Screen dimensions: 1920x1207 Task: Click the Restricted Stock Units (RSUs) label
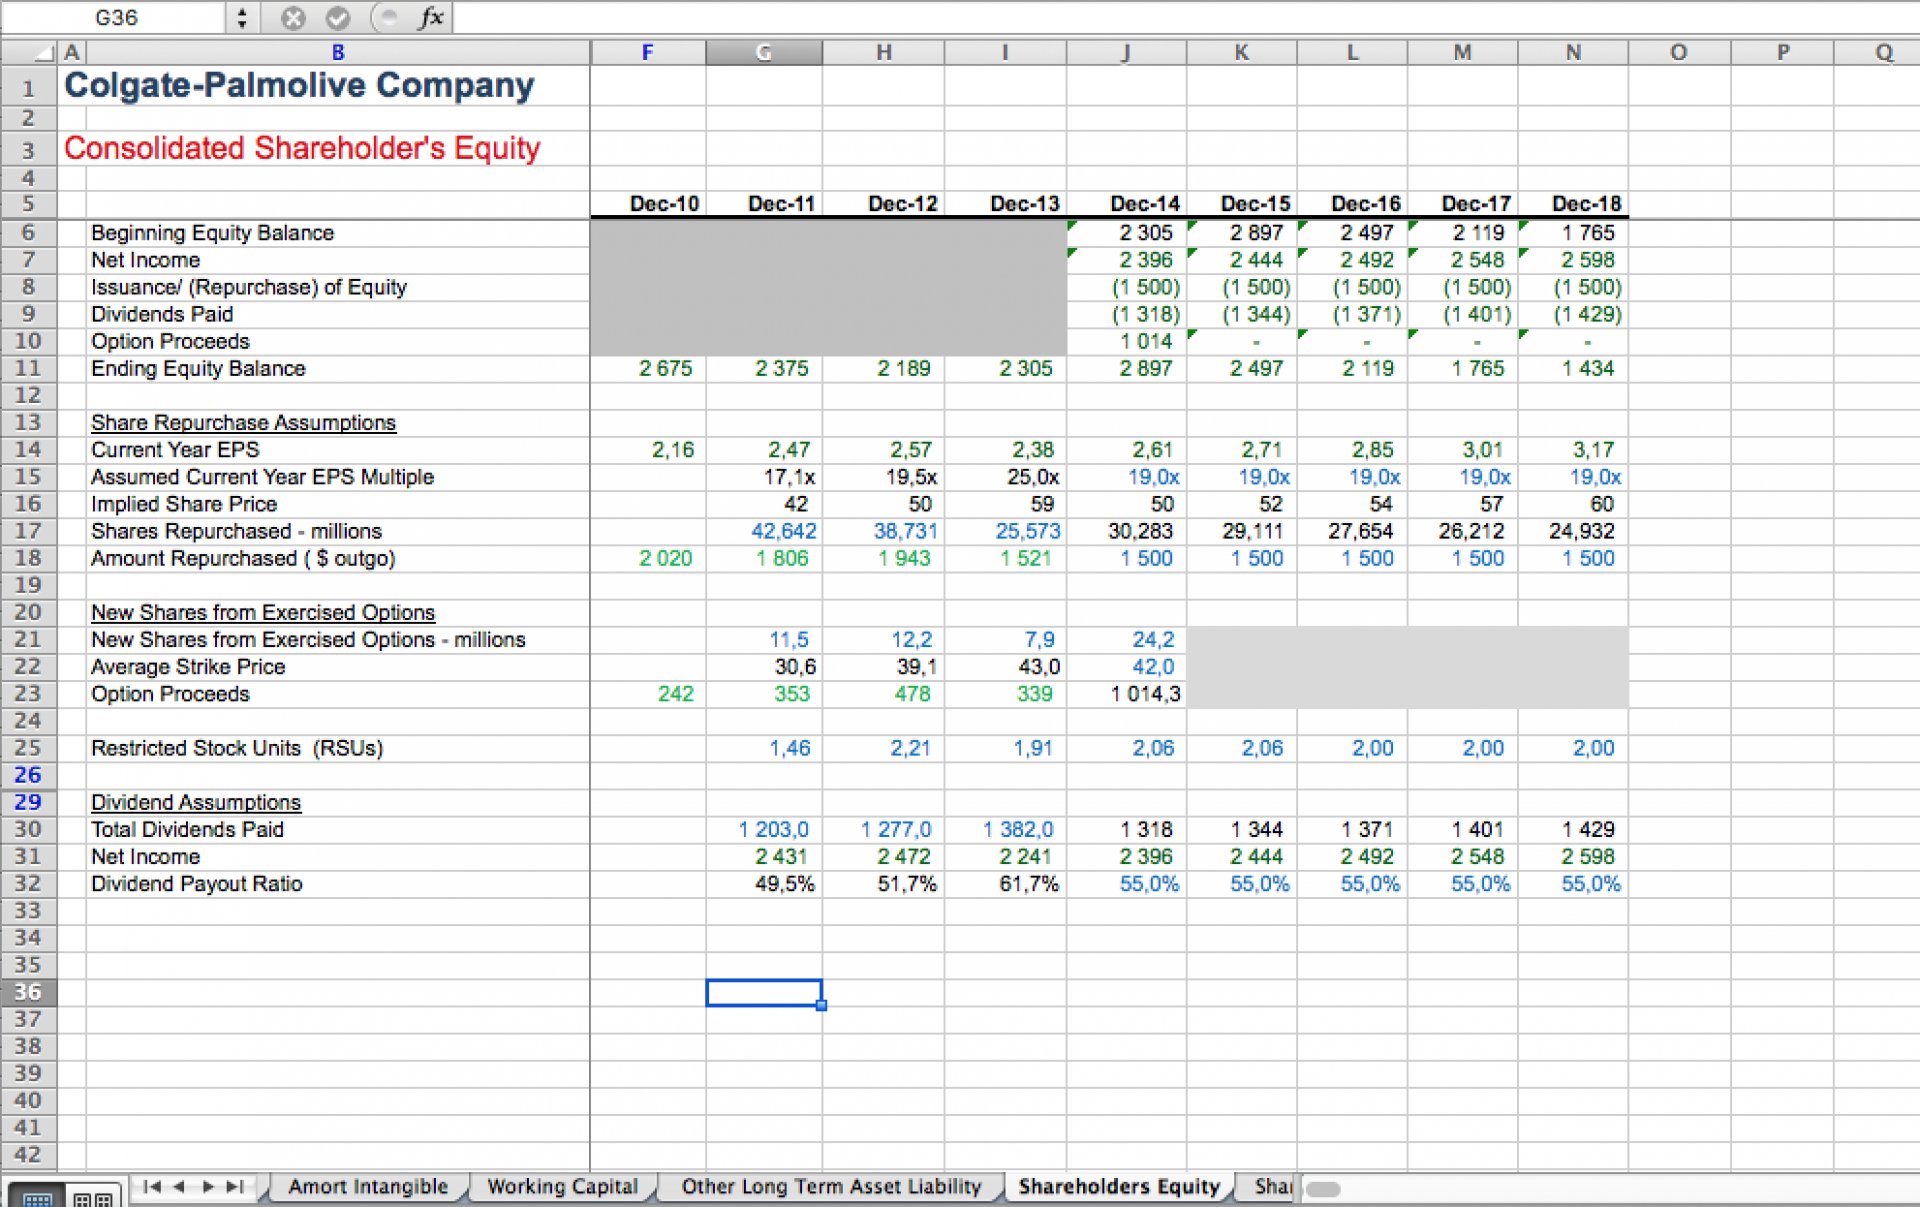(x=237, y=748)
